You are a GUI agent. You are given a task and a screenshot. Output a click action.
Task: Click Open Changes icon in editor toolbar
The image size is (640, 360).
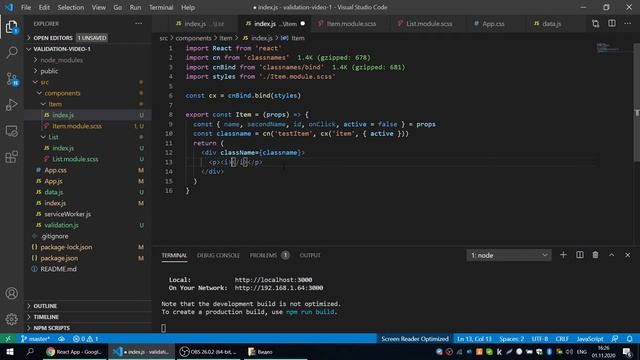tap(596, 24)
